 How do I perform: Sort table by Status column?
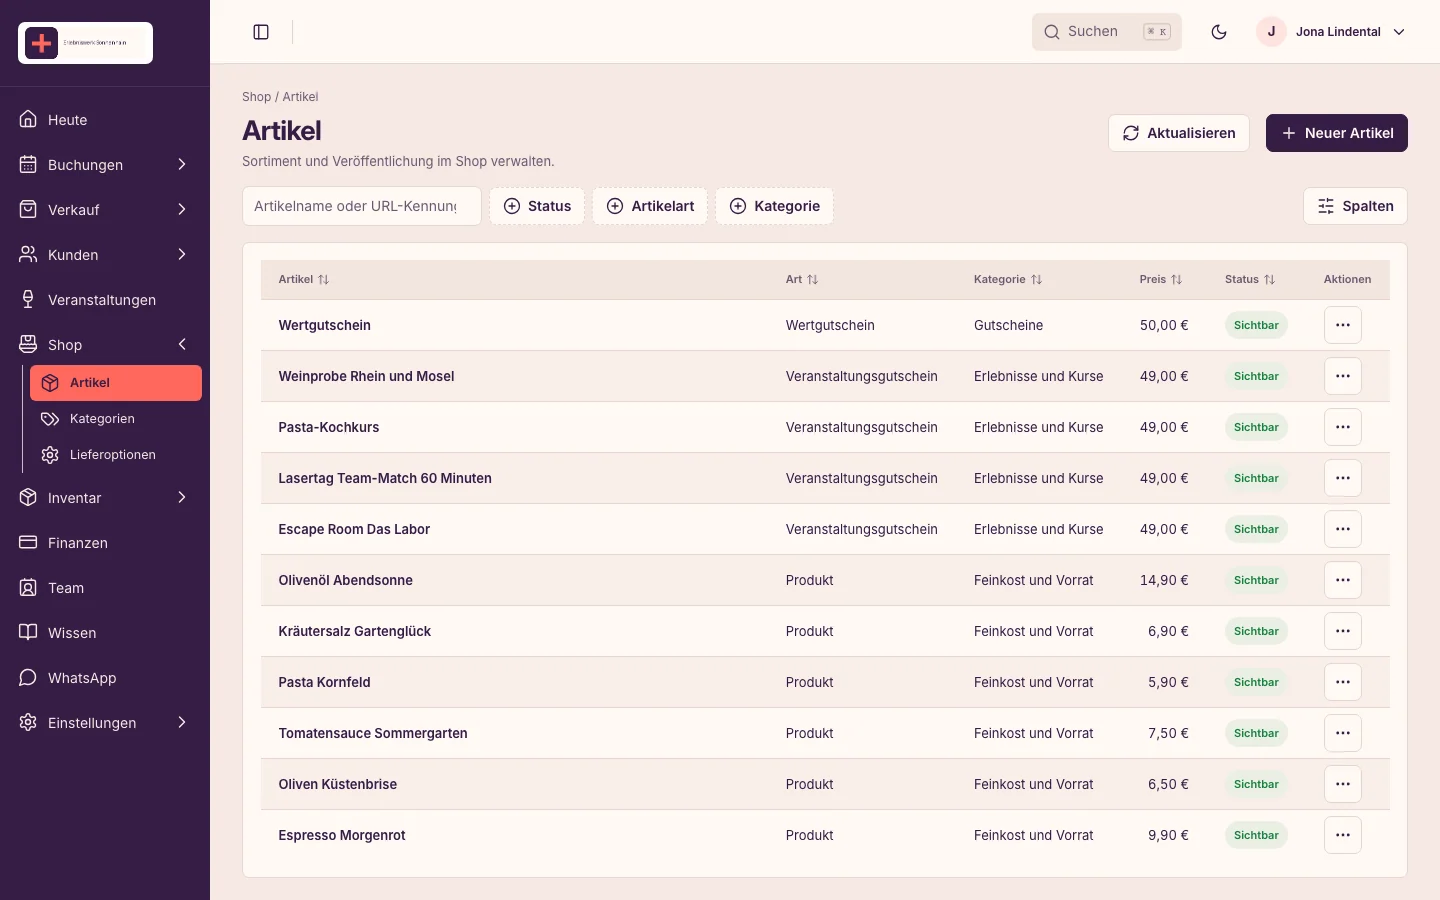[x=1250, y=280]
